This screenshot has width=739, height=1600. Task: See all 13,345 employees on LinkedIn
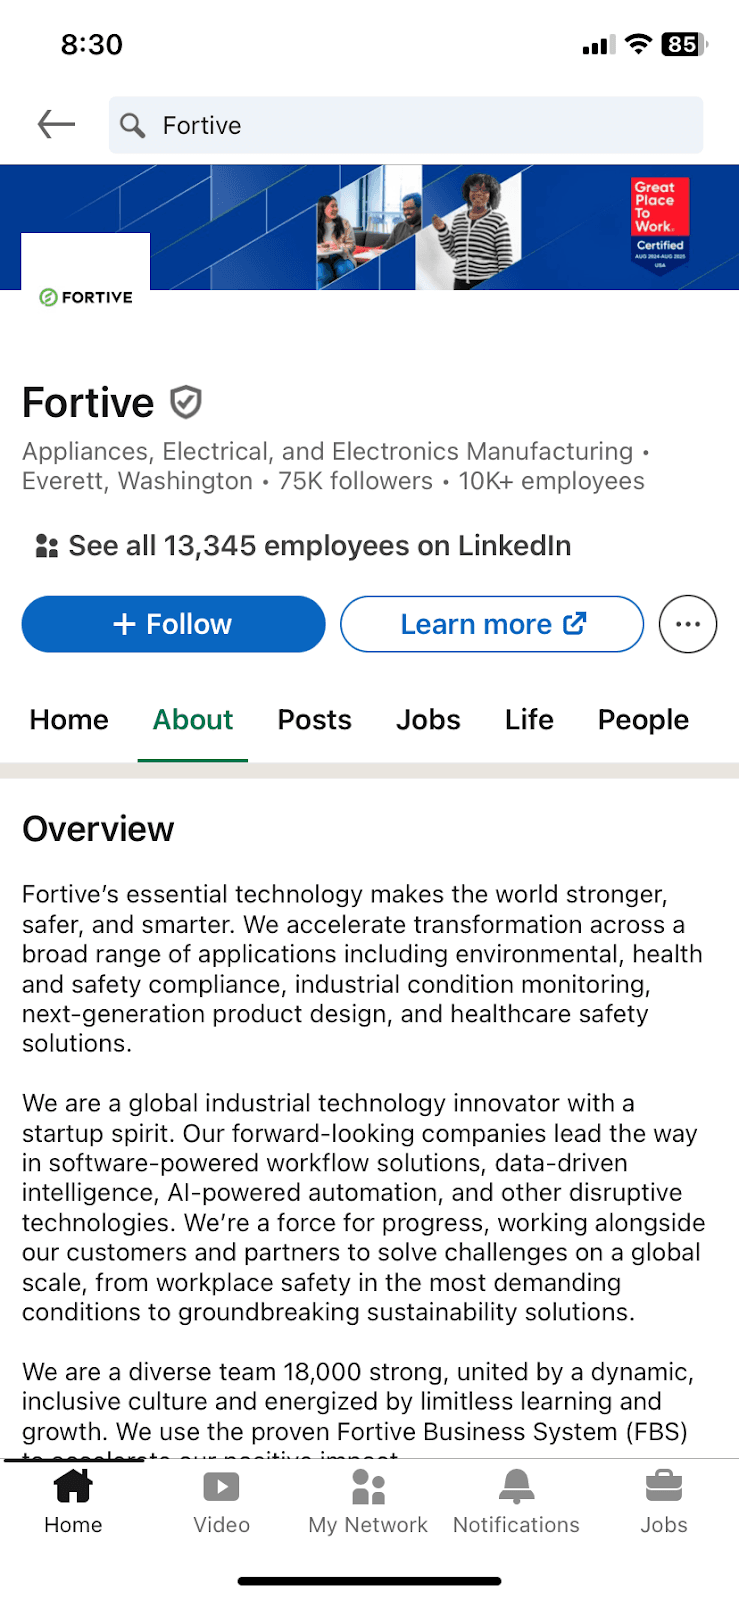(319, 545)
